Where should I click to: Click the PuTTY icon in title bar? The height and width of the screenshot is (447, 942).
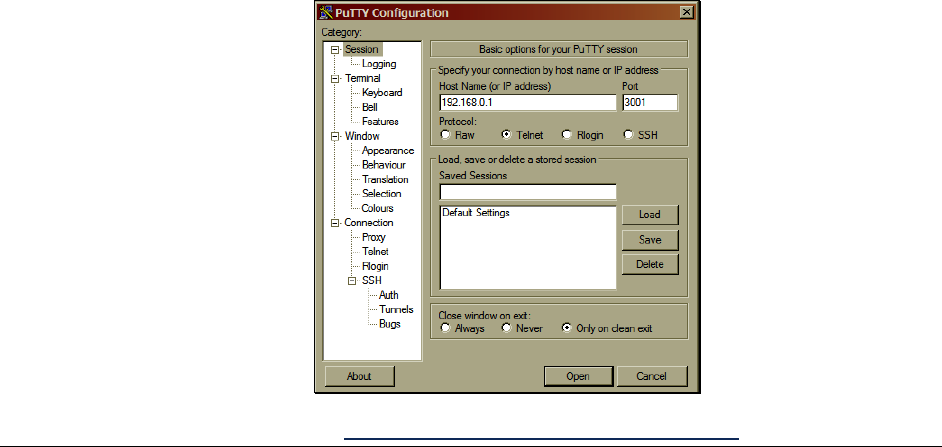point(326,12)
